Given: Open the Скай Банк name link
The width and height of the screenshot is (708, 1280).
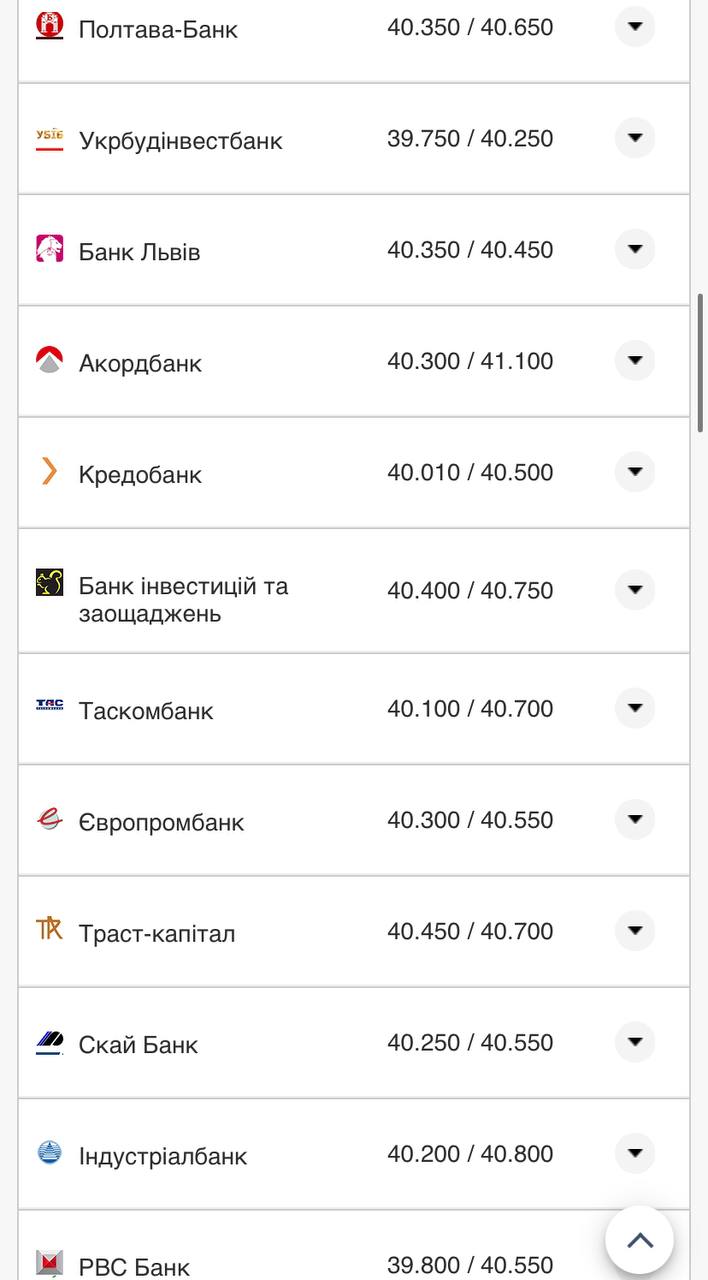Looking at the screenshot, I should pos(138,1045).
